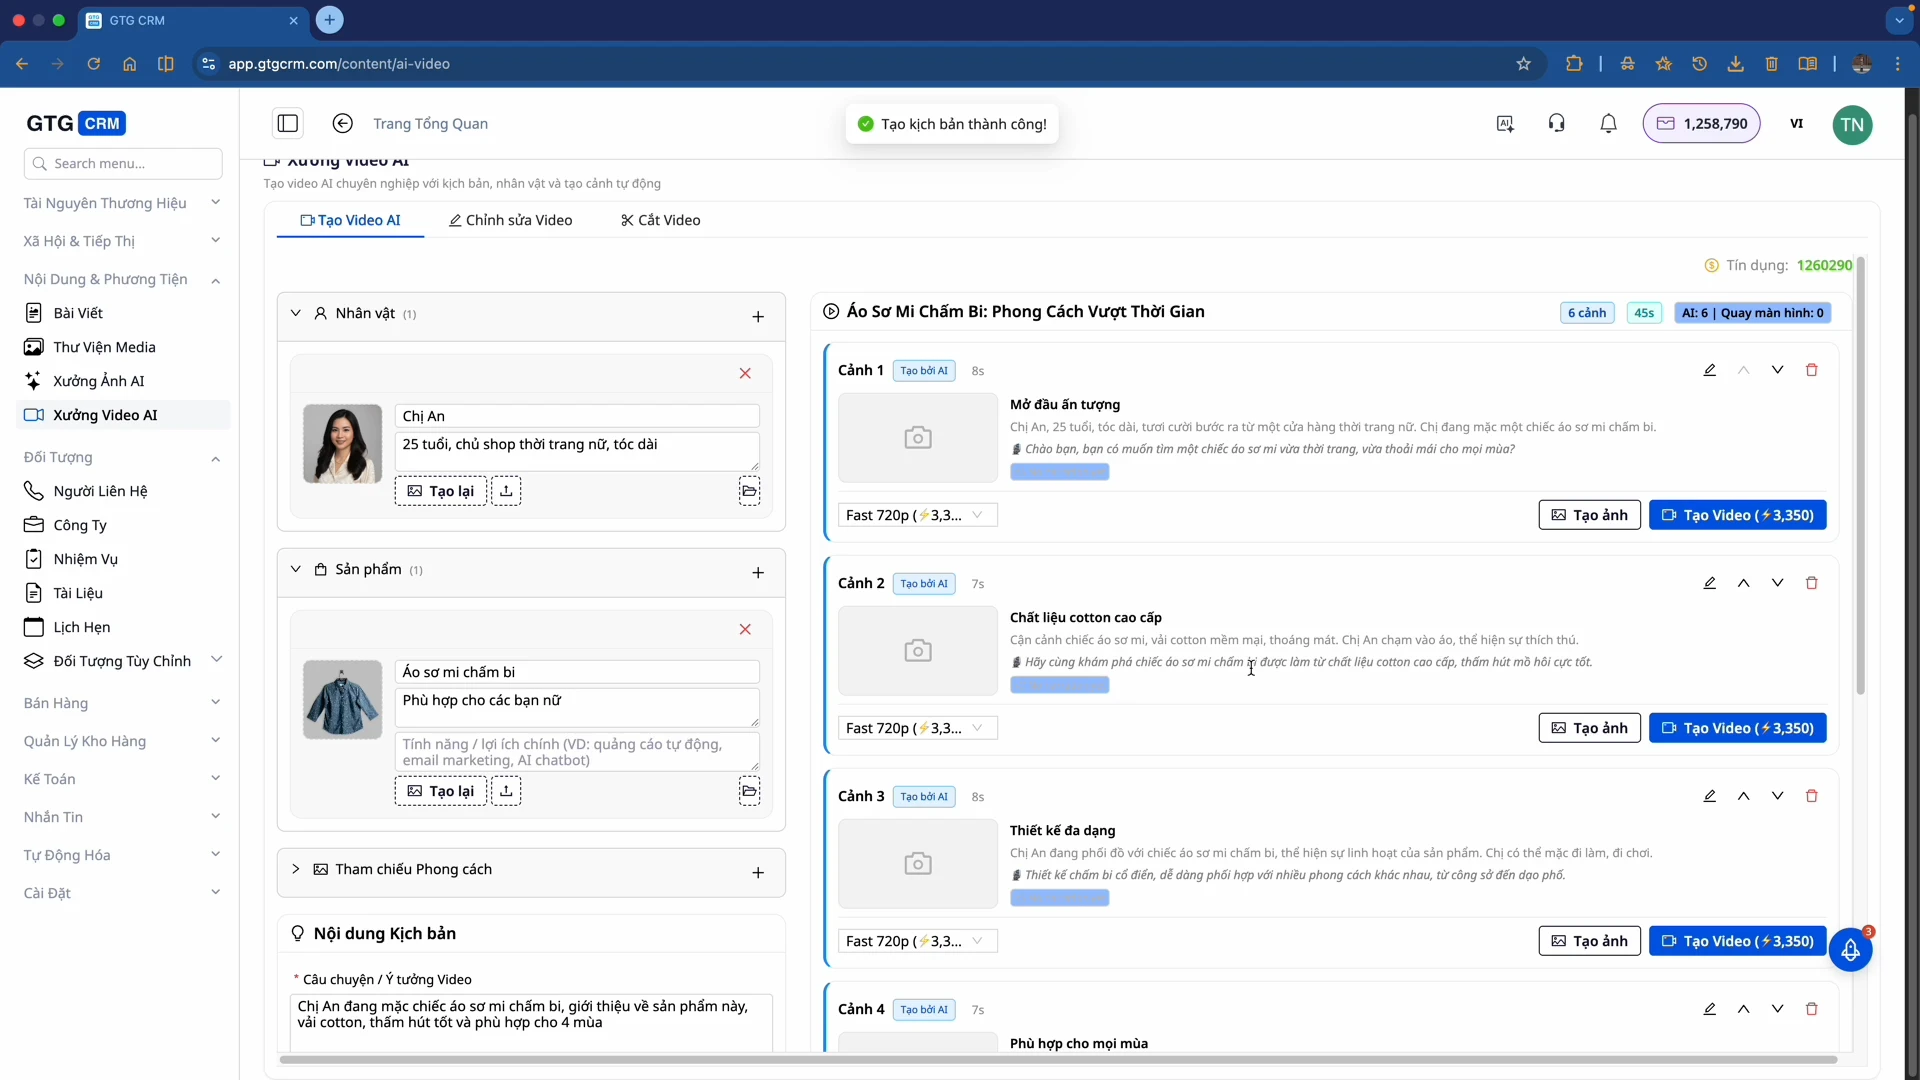Viewport: 1920px width, 1080px height.
Task: Add new character with plus icon
Action: [758, 317]
